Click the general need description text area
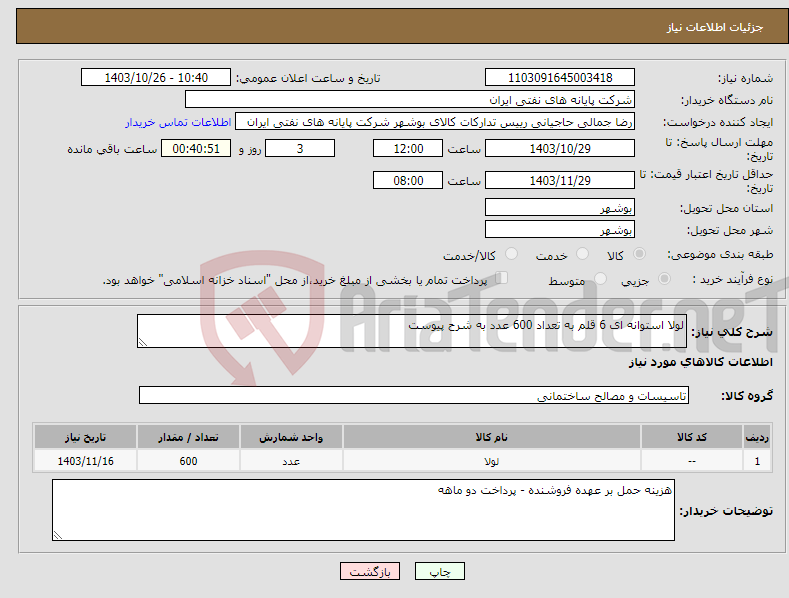Screen dimensions: 789x598 (x=412, y=331)
